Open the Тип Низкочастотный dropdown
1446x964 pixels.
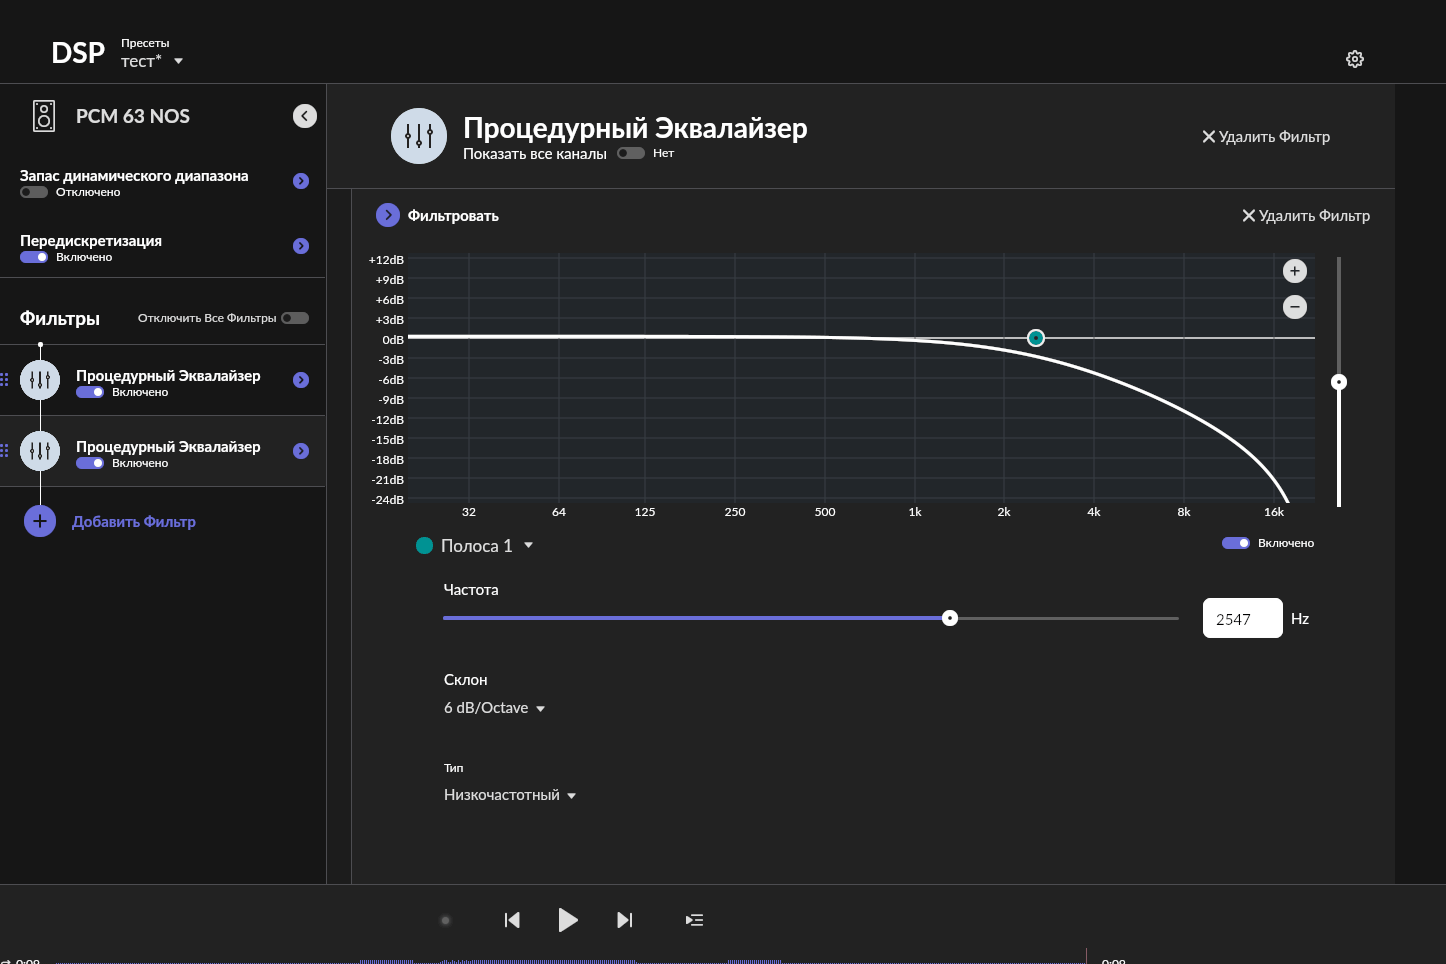(510, 795)
